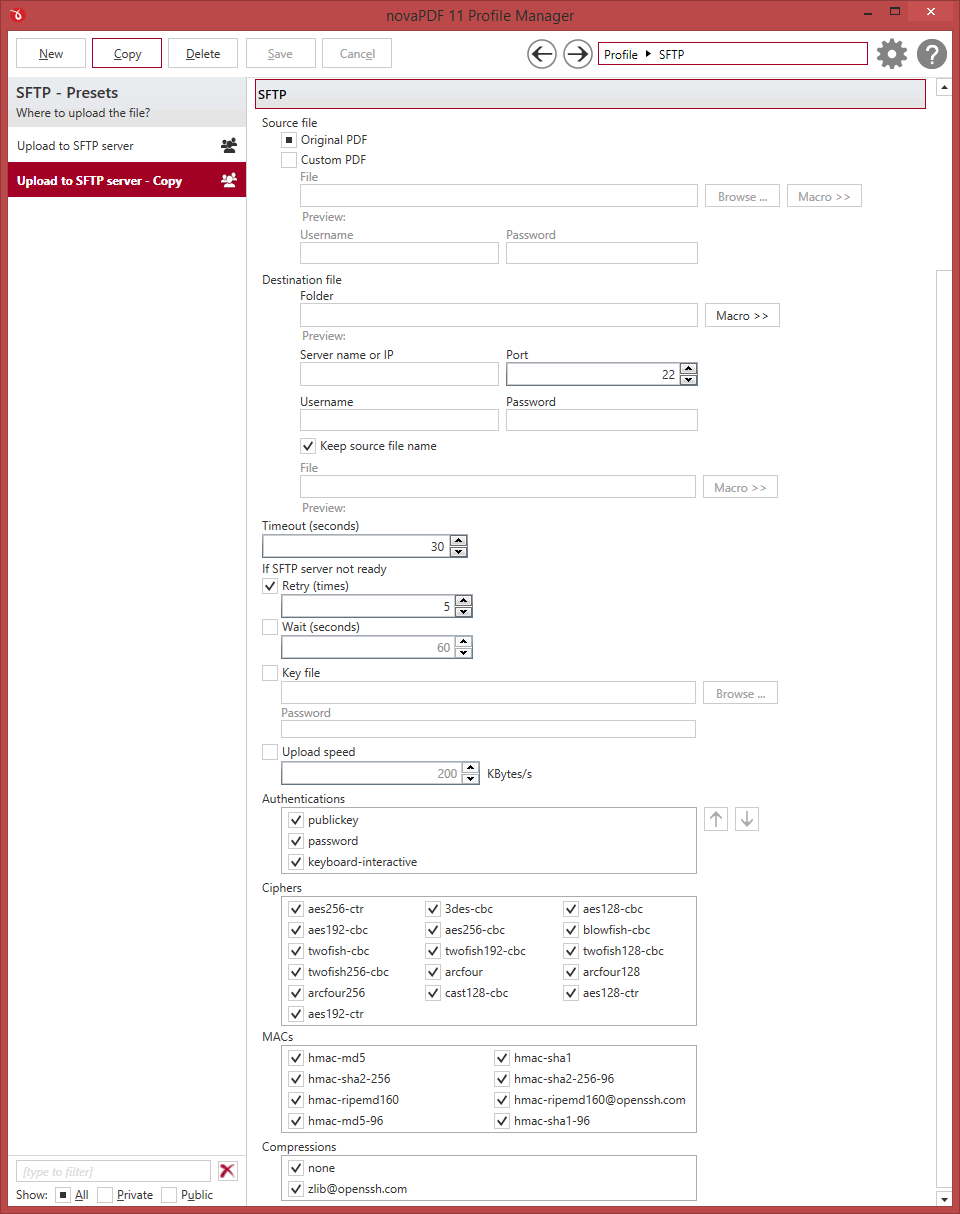Click Browse button for Key file

(x=740, y=693)
